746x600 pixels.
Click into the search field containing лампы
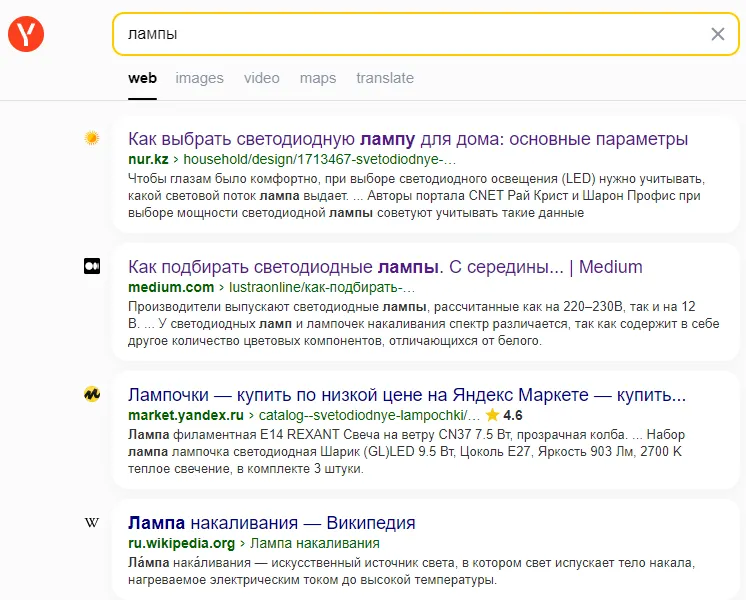[400, 34]
